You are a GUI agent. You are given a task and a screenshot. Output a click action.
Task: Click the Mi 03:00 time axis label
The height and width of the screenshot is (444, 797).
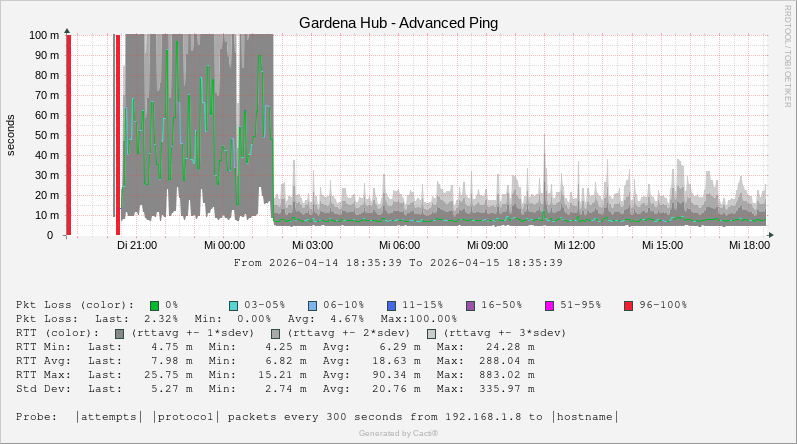tap(312, 245)
